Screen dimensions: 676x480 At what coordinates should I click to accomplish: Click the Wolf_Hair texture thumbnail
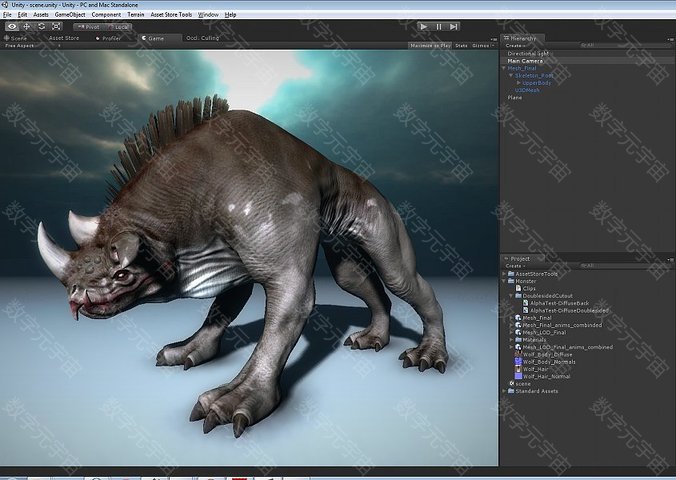point(518,369)
